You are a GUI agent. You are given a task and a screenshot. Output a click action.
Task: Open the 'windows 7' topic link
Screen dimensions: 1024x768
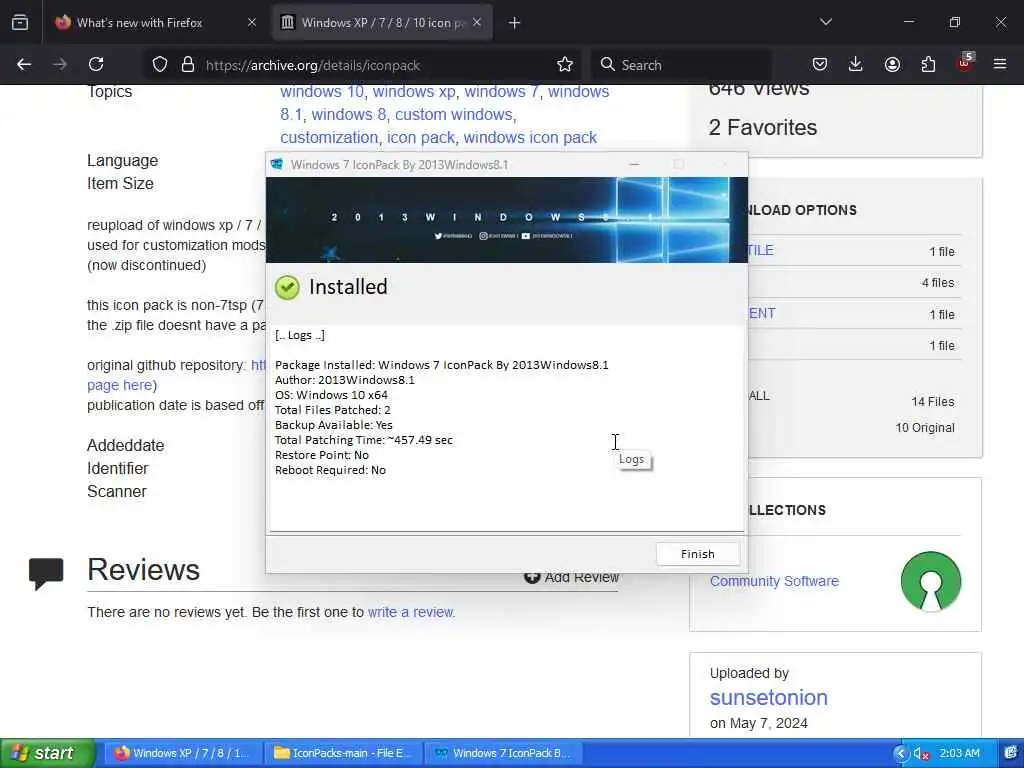tap(501, 91)
